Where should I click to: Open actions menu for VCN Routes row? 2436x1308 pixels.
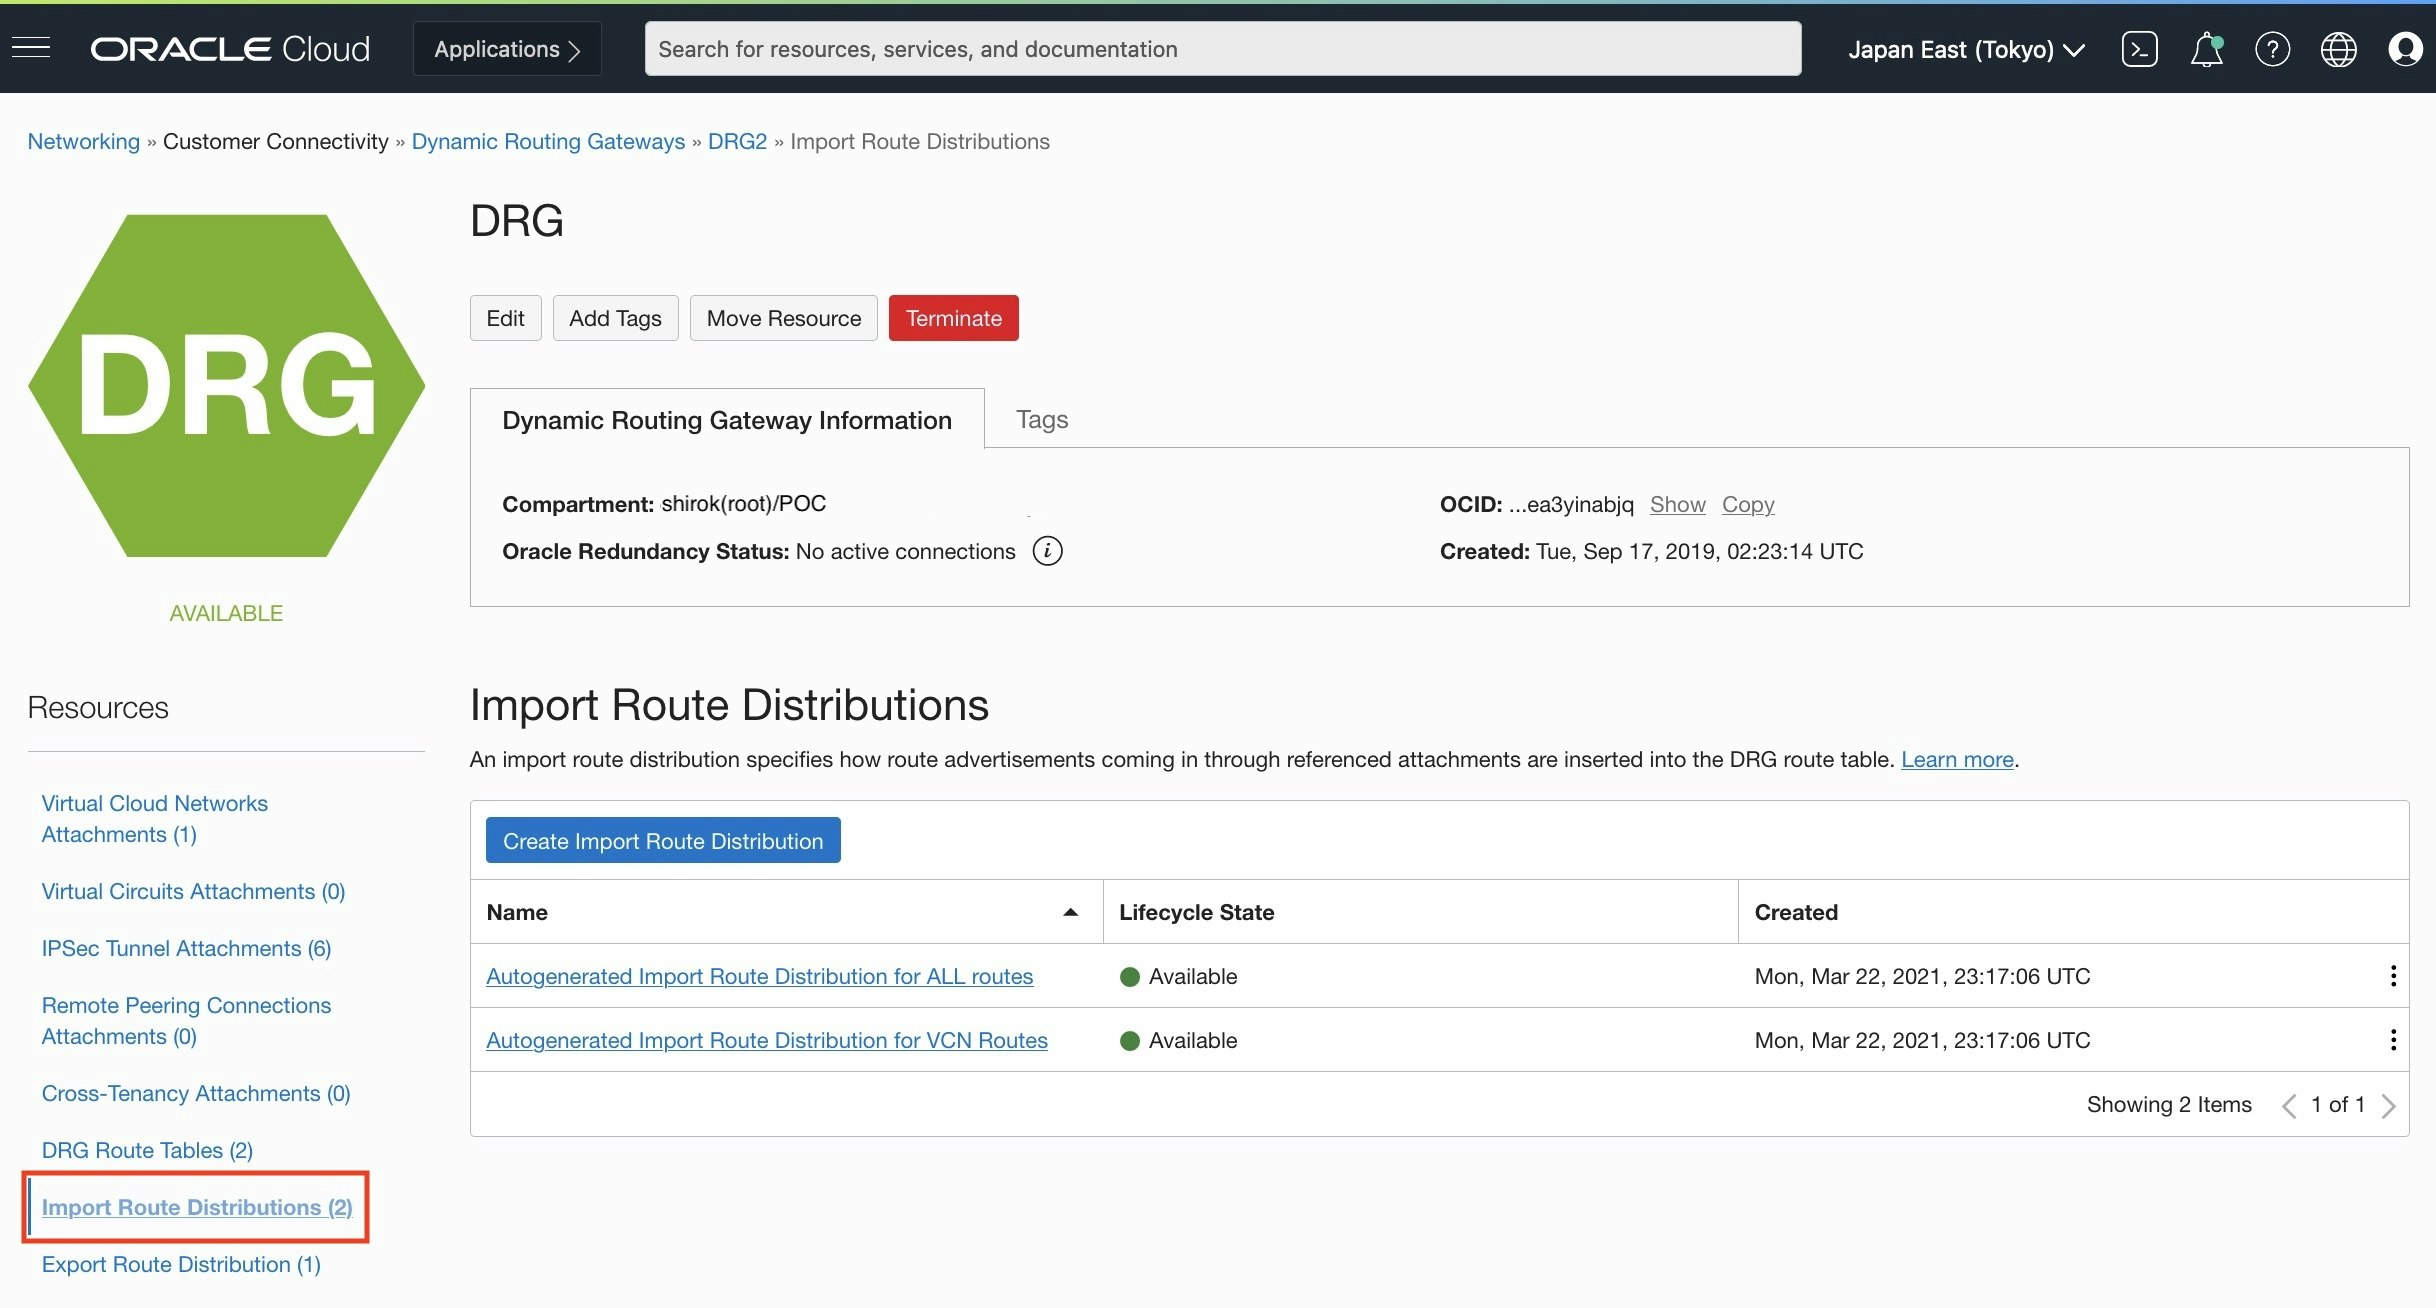2392,1040
